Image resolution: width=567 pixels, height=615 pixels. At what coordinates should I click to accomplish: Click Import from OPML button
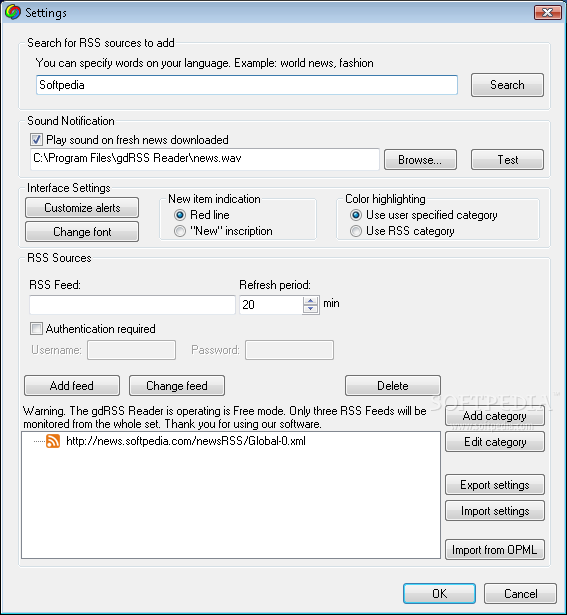click(x=495, y=549)
